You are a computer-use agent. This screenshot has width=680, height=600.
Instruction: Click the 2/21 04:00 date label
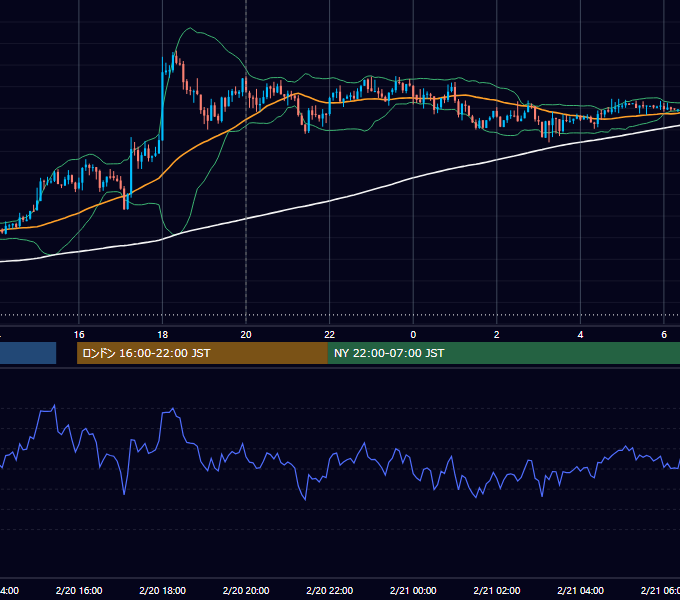[580, 590]
